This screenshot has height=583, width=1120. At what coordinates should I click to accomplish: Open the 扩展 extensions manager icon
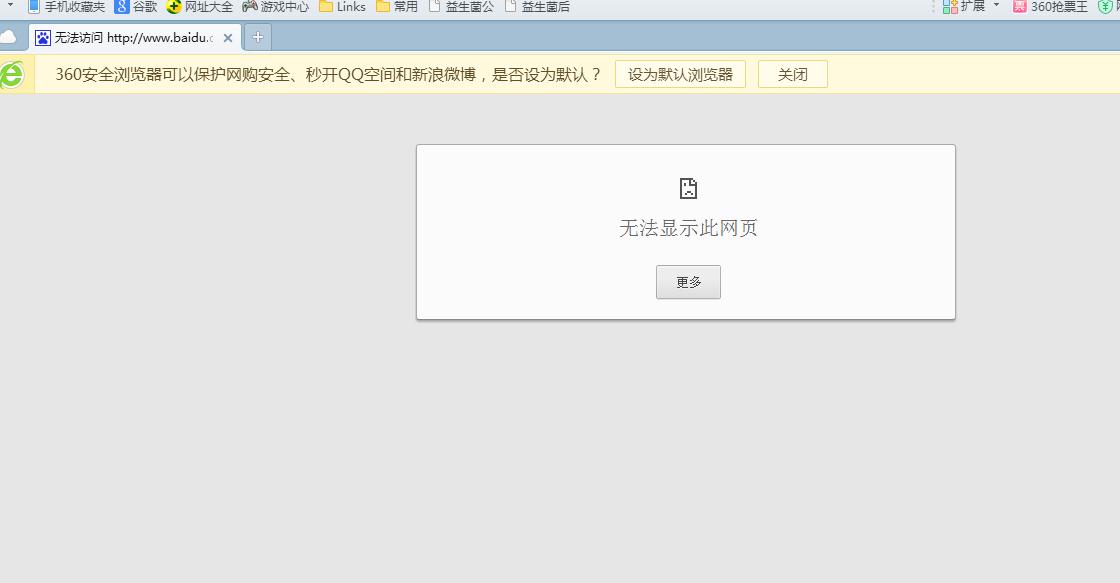(964, 6)
